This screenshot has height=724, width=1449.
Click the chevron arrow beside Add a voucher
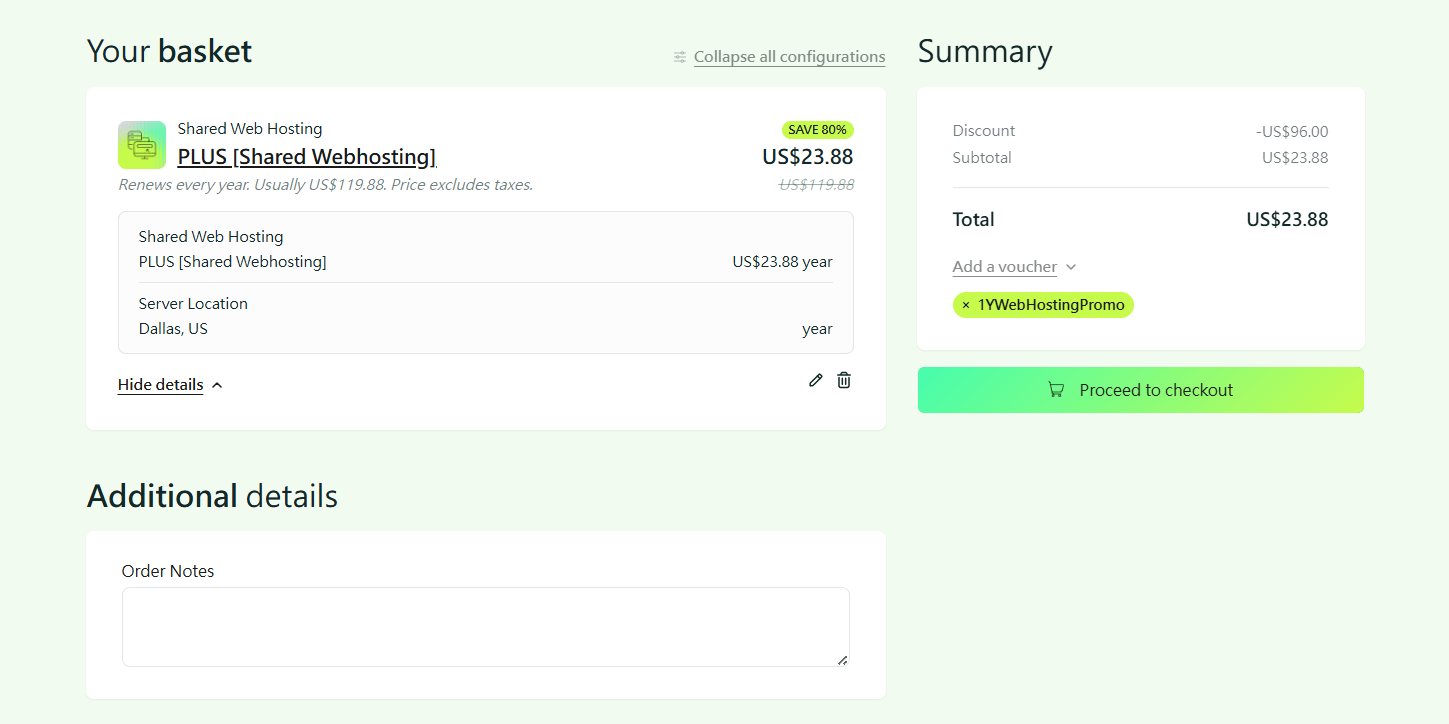pyautogui.click(x=1071, y=267)
